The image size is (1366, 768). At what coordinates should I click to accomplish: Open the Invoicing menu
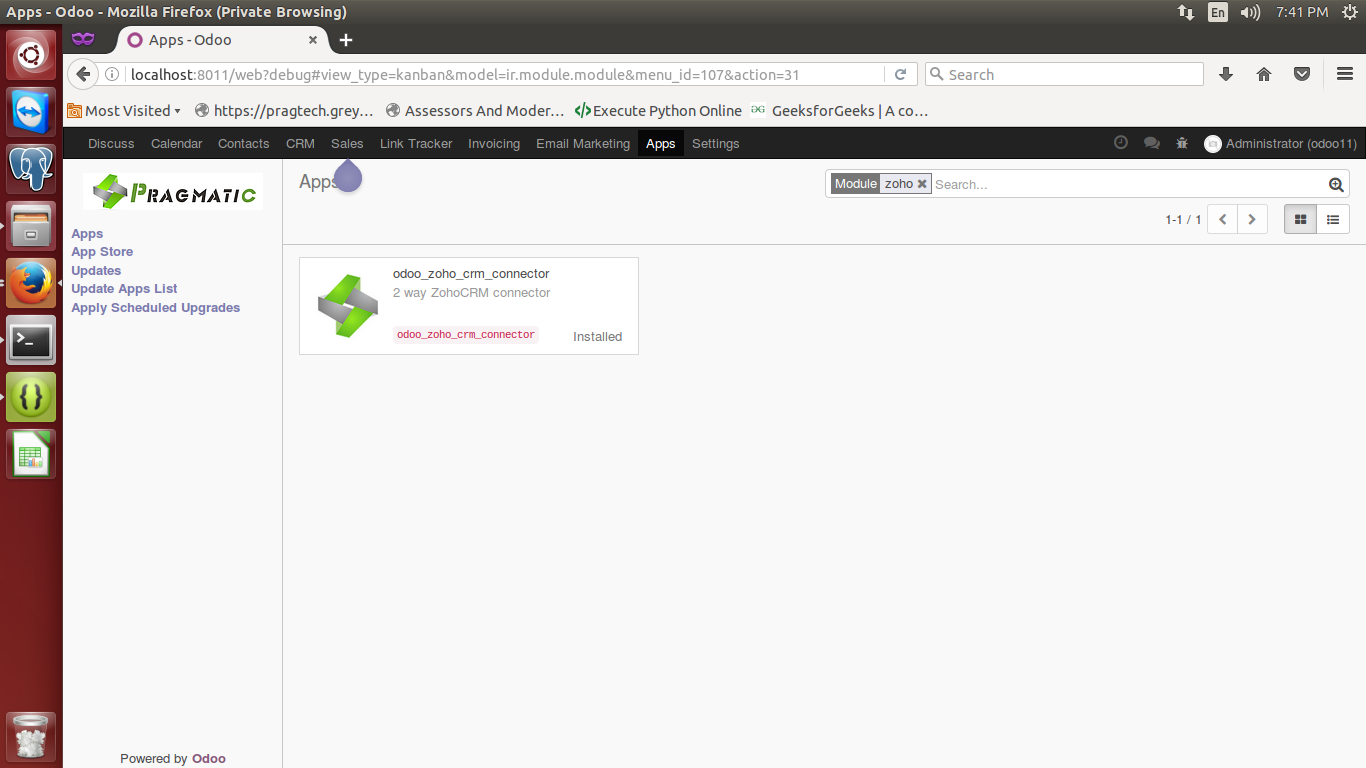(494, 143)
